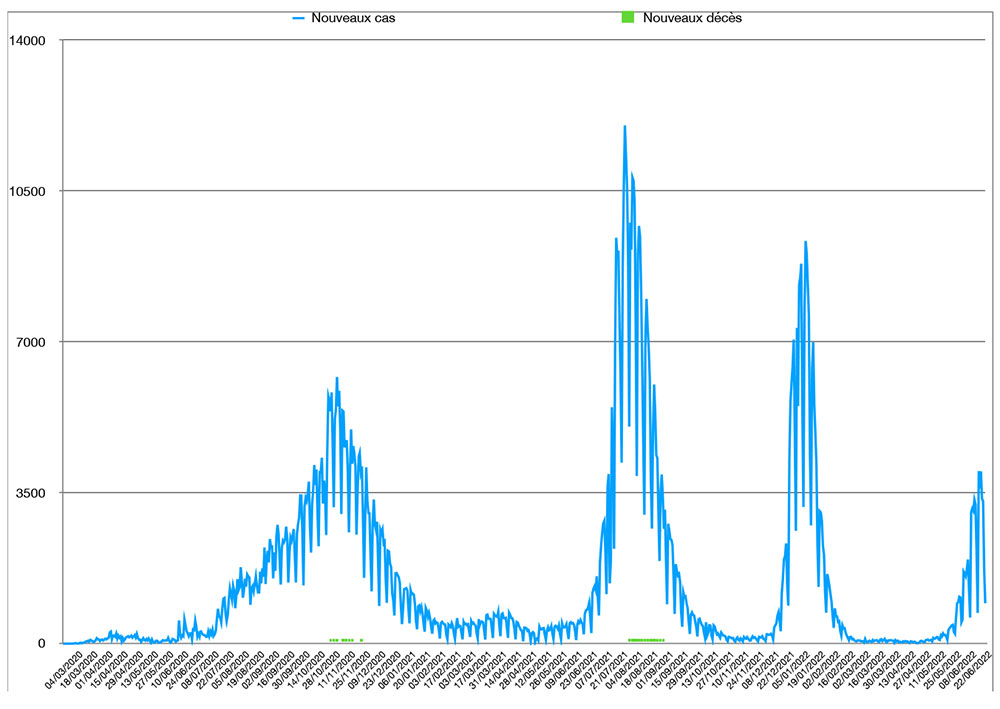Click the autumn 2020 peak near 6000
The height and width of the screenshot is (709, 1000).
click(337, 378)
